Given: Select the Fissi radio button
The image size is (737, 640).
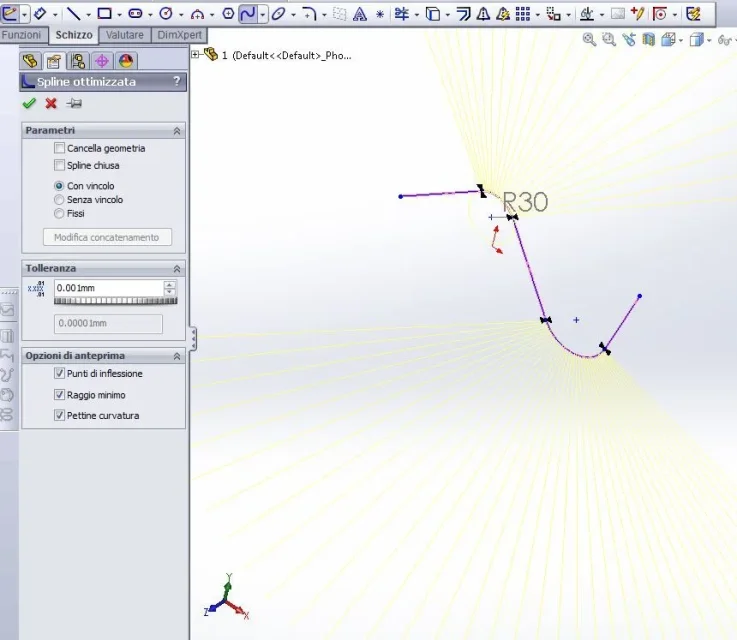Looking at the screenshot, I should tap(59, 213).
